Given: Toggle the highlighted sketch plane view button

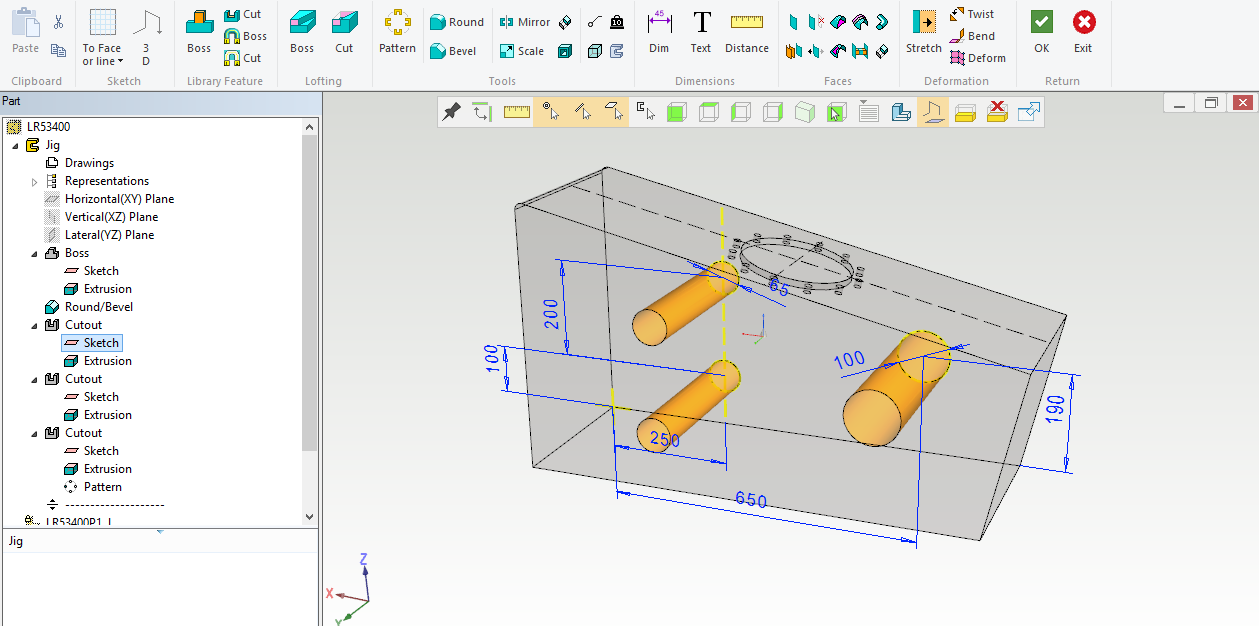Looking at the screenshot, I should [x=932, y=112].
